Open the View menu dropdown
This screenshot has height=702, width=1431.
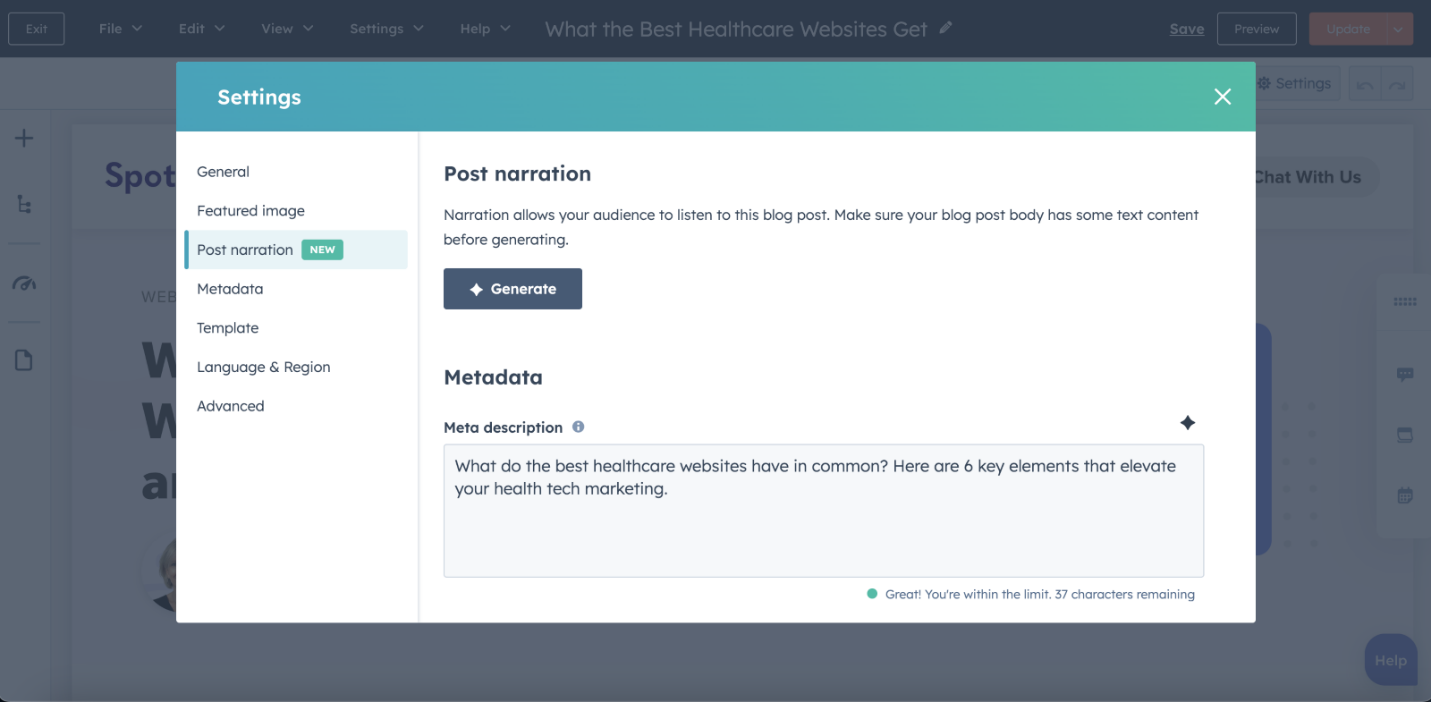287,29
